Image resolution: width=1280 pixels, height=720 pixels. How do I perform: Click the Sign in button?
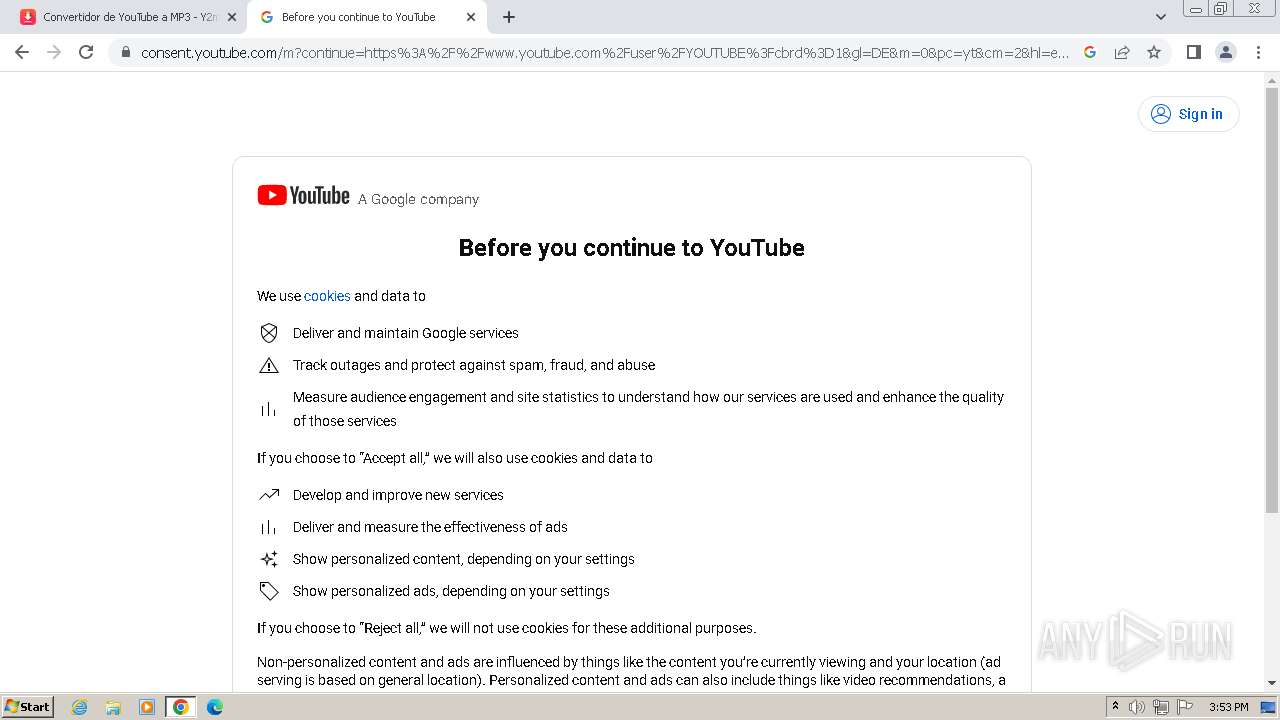coord(1188,114)
